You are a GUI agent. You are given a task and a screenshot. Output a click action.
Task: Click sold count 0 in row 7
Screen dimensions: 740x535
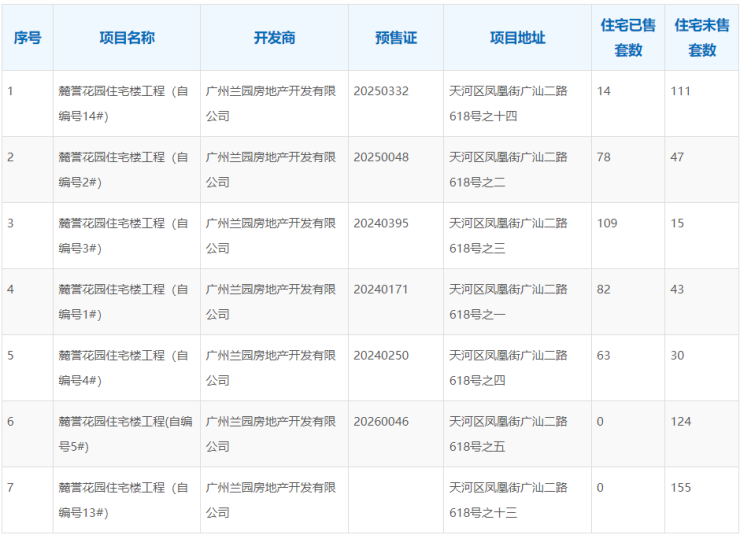600,487
